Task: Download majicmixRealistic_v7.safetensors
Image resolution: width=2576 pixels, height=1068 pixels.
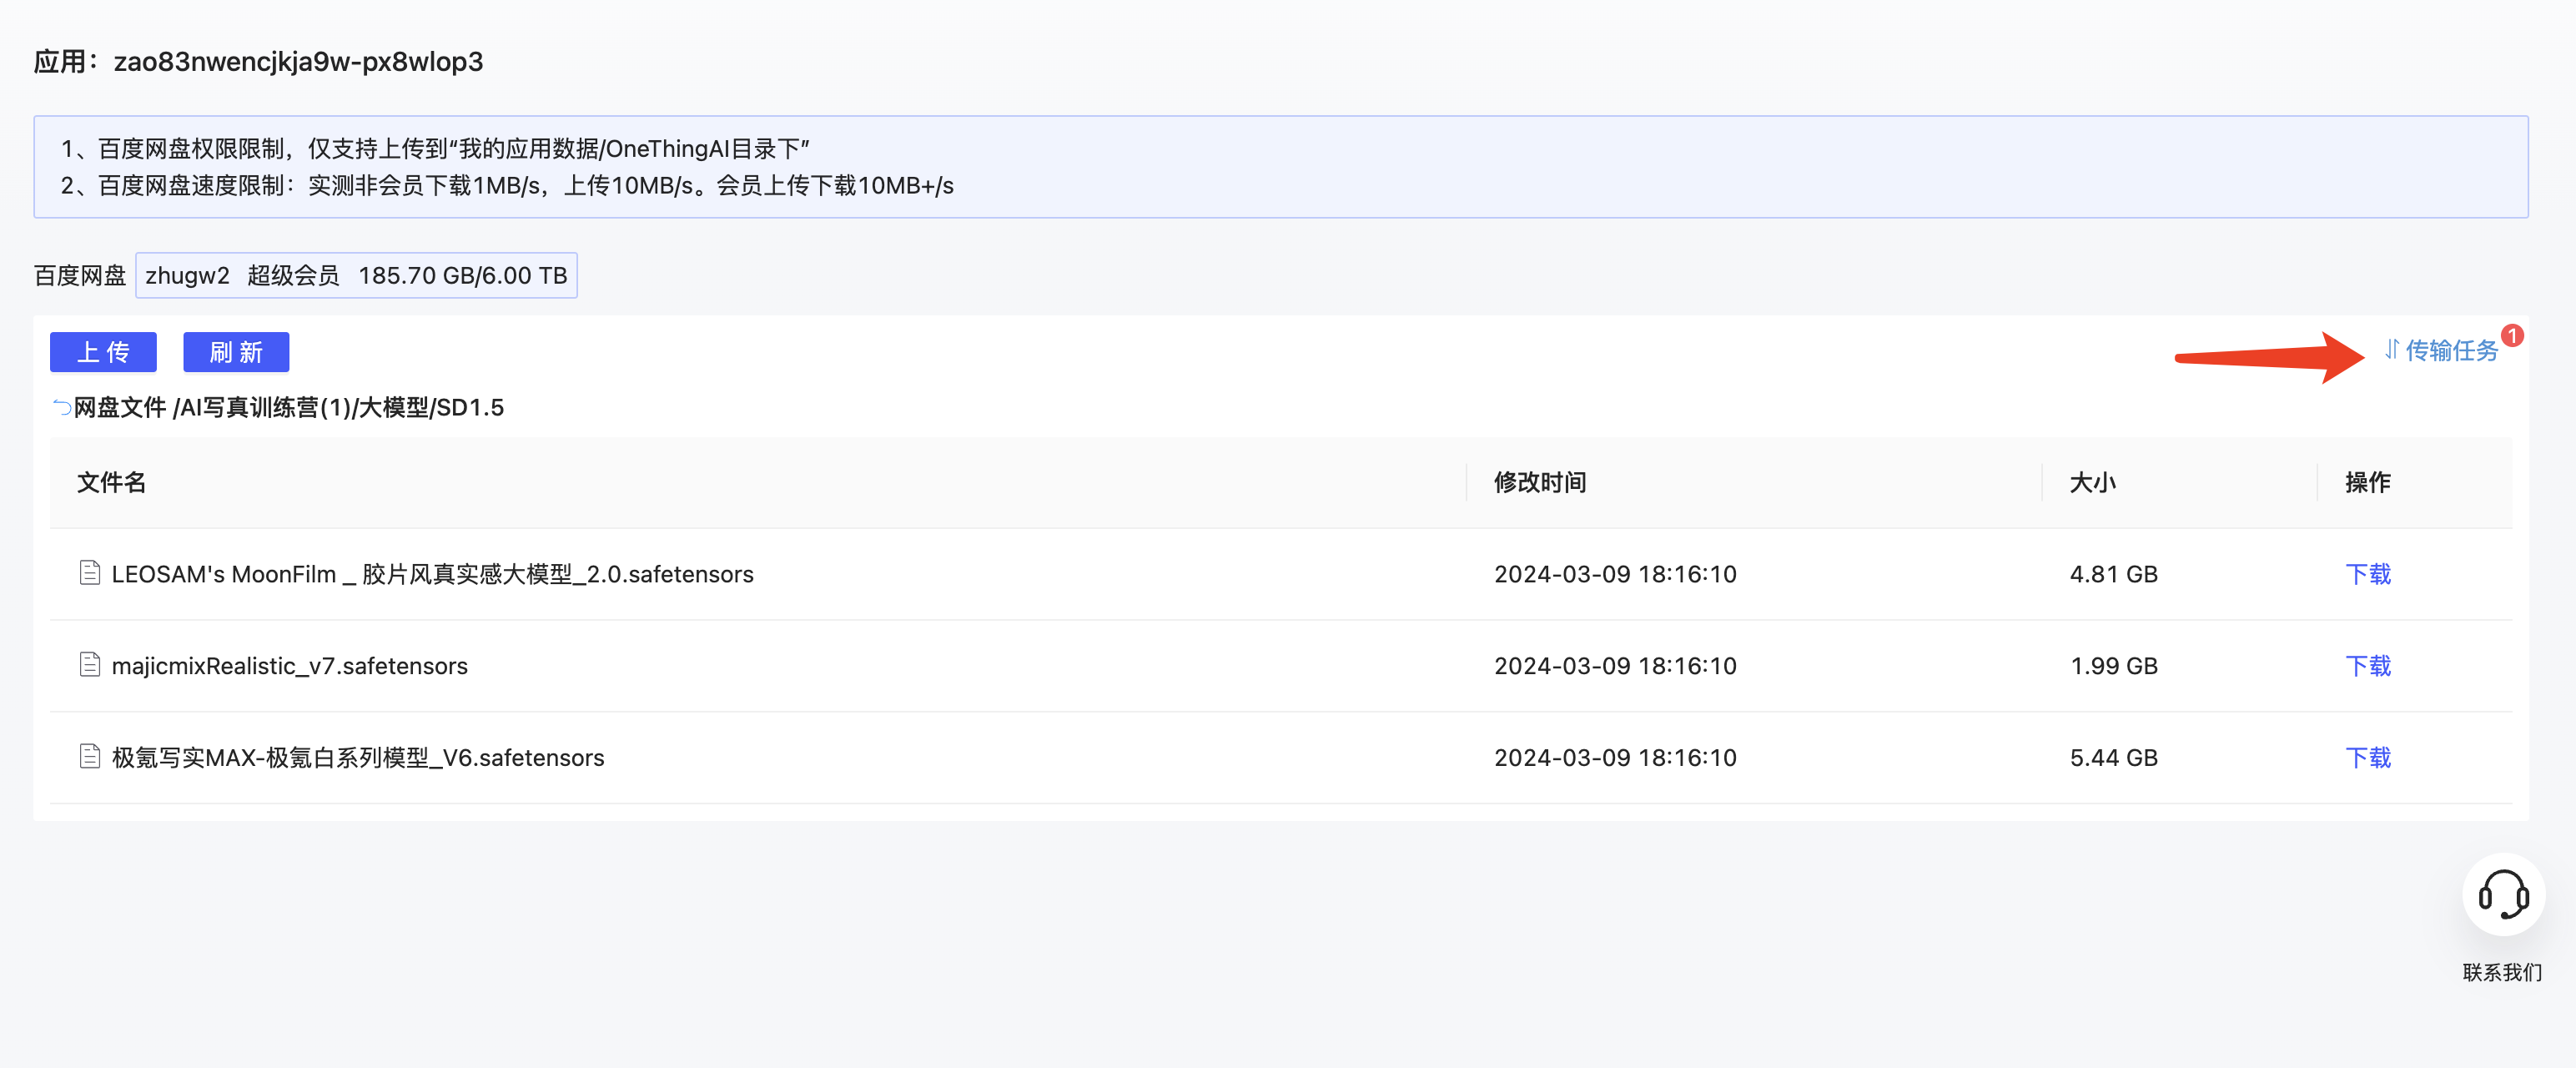Action: pyautogui.click(x=2367, y=666)
